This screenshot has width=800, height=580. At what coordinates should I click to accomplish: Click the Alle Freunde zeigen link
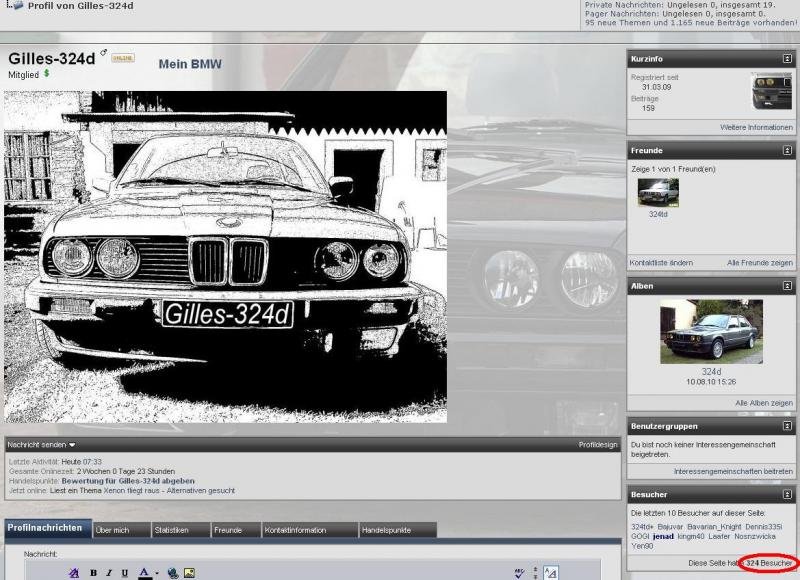[x=759, y=263]
